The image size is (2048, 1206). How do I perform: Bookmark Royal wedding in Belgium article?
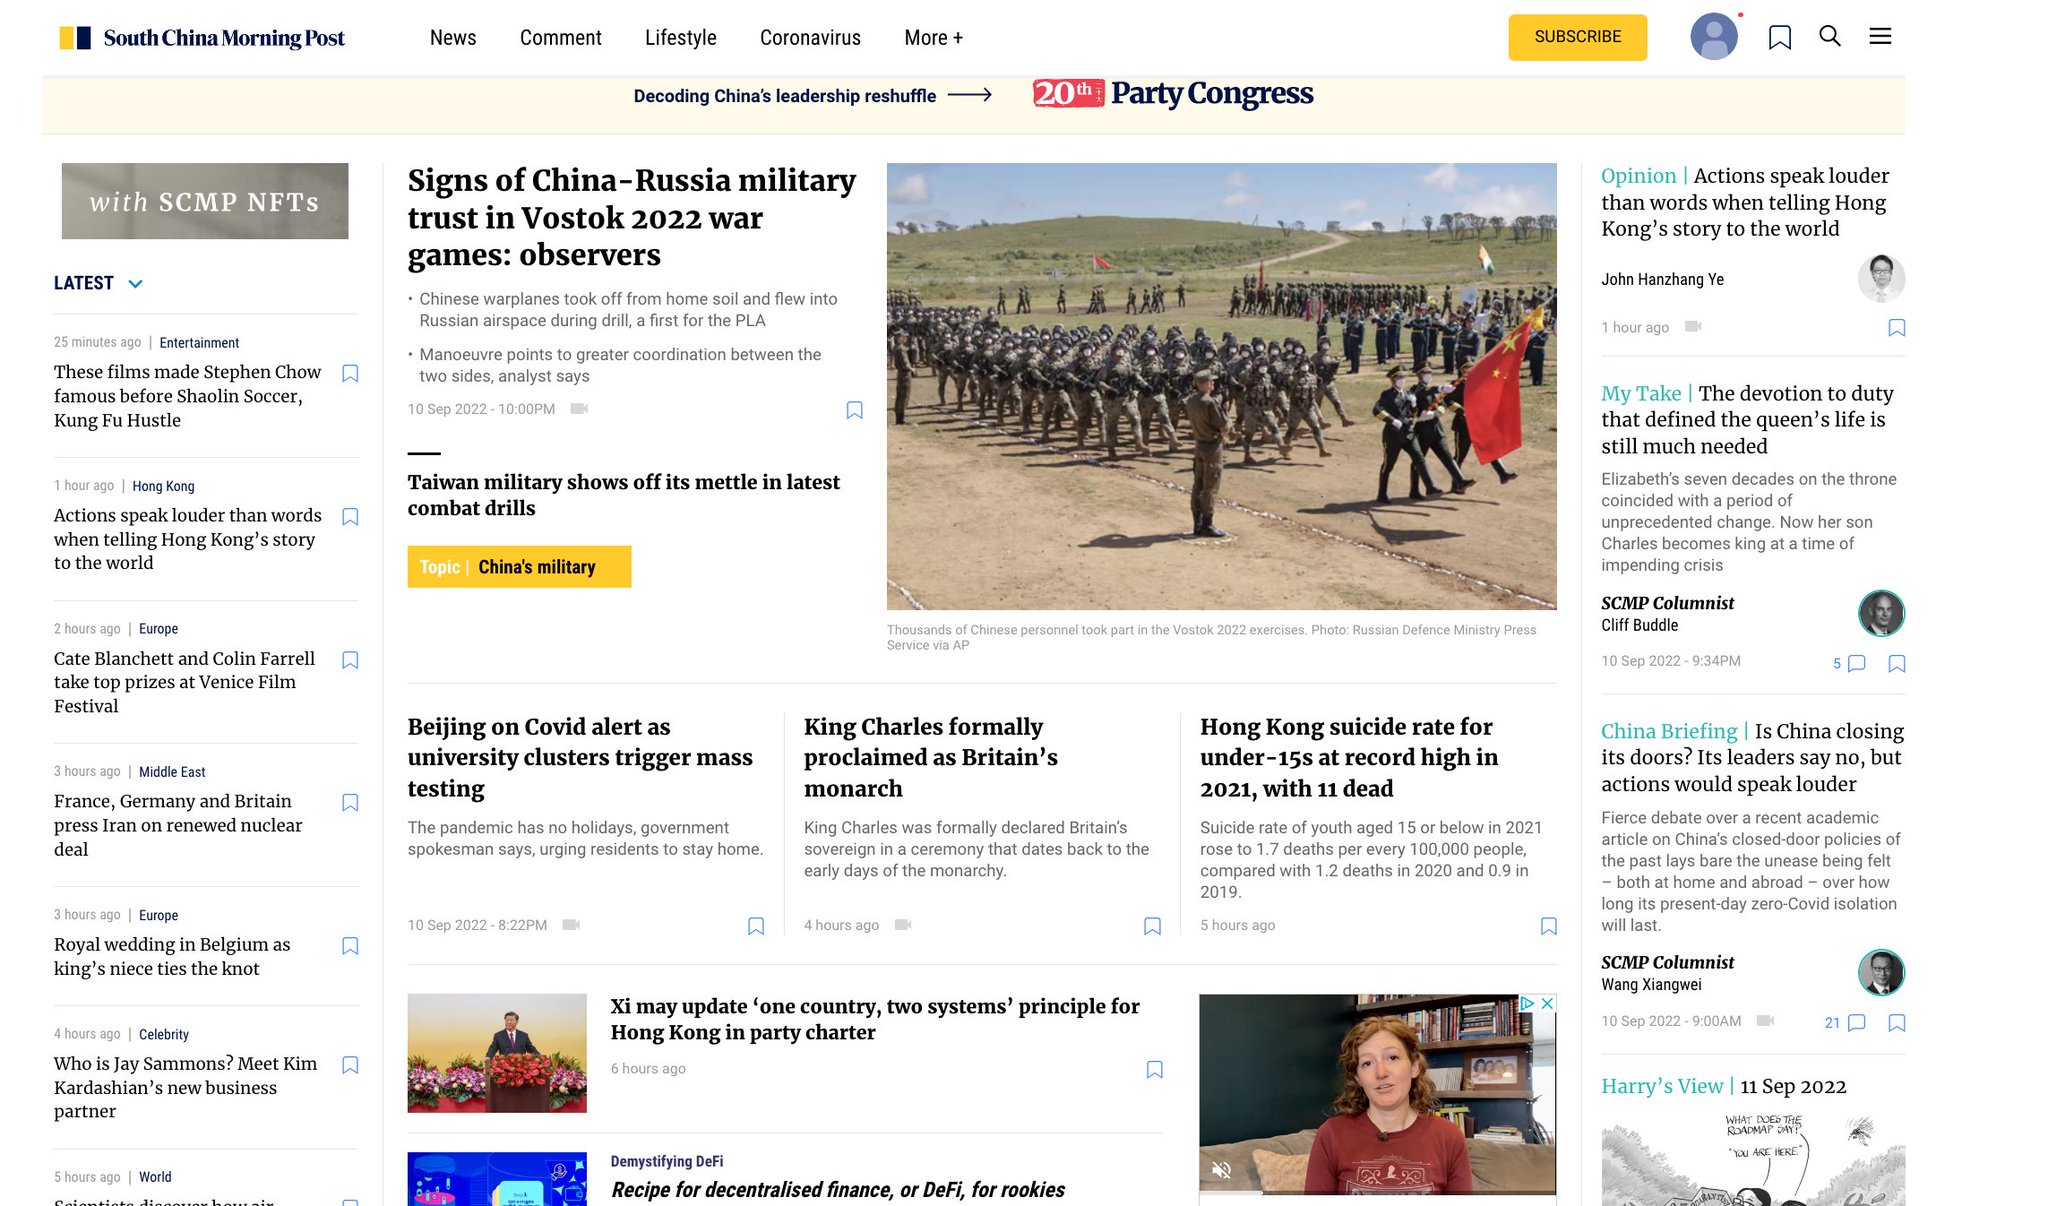pos(350,945)
